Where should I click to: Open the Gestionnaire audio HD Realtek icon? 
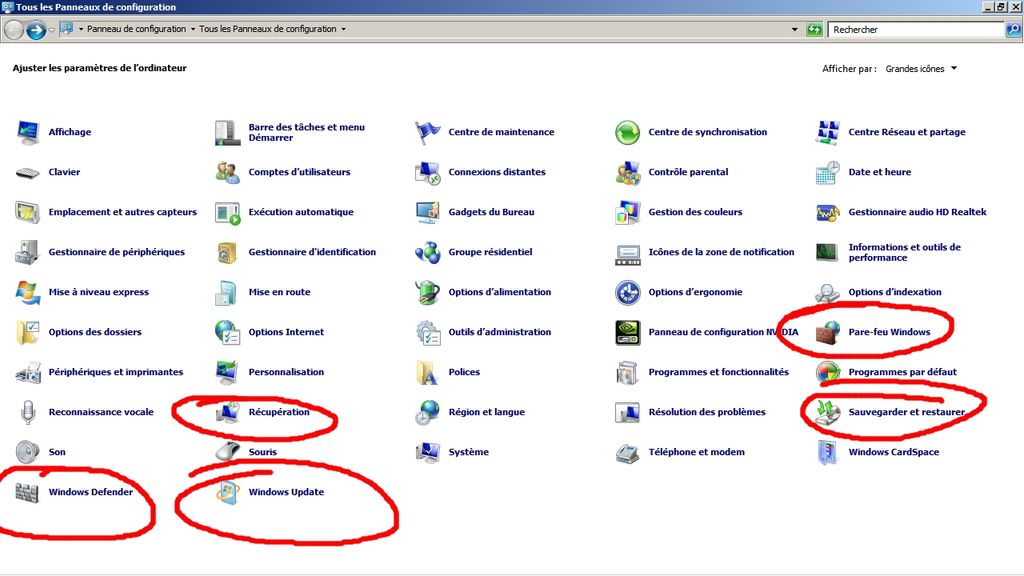[828, 212]
